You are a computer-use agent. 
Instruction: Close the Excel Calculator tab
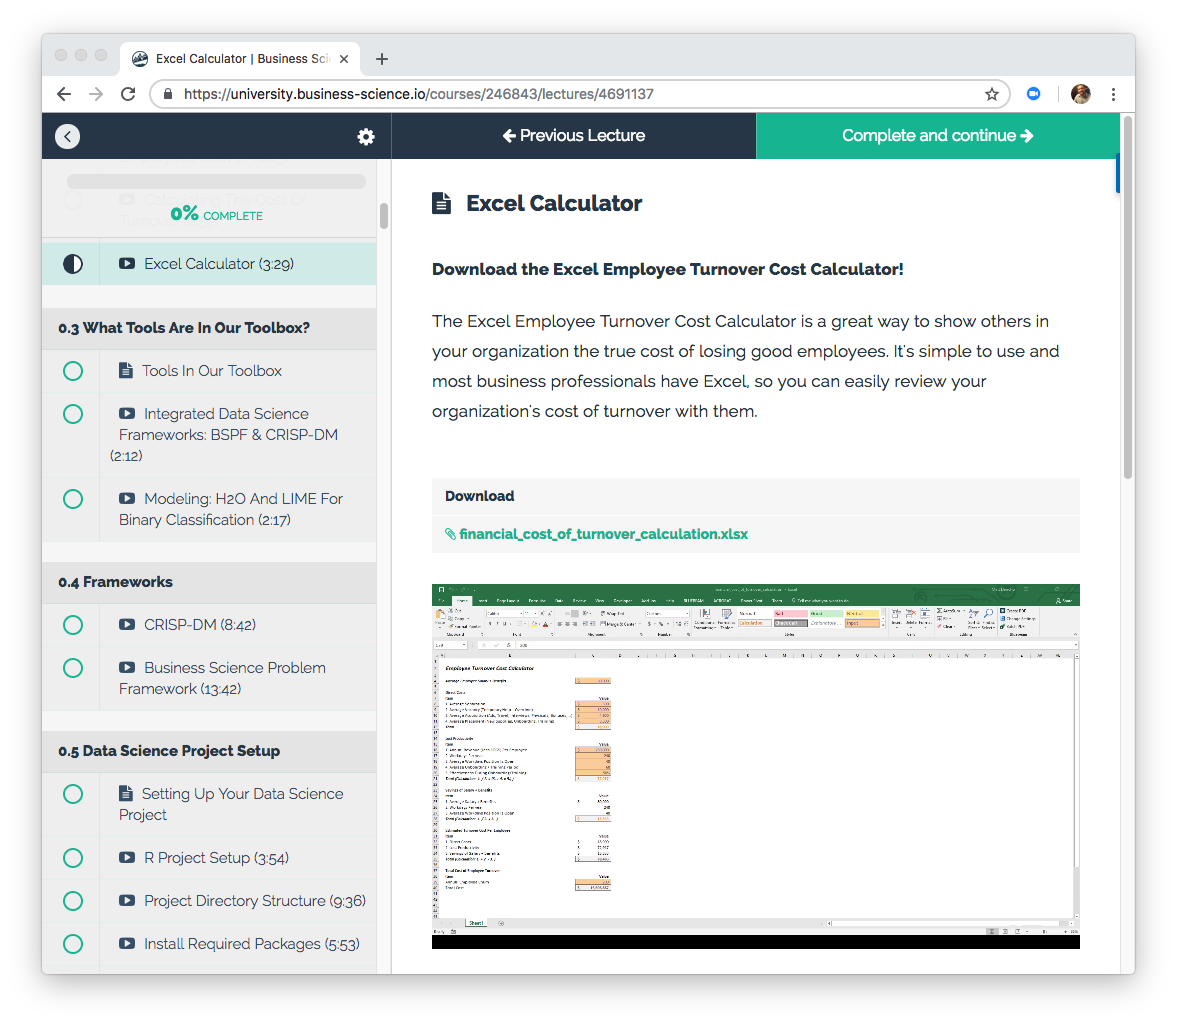pyautogui.click(x=344, y=59)
